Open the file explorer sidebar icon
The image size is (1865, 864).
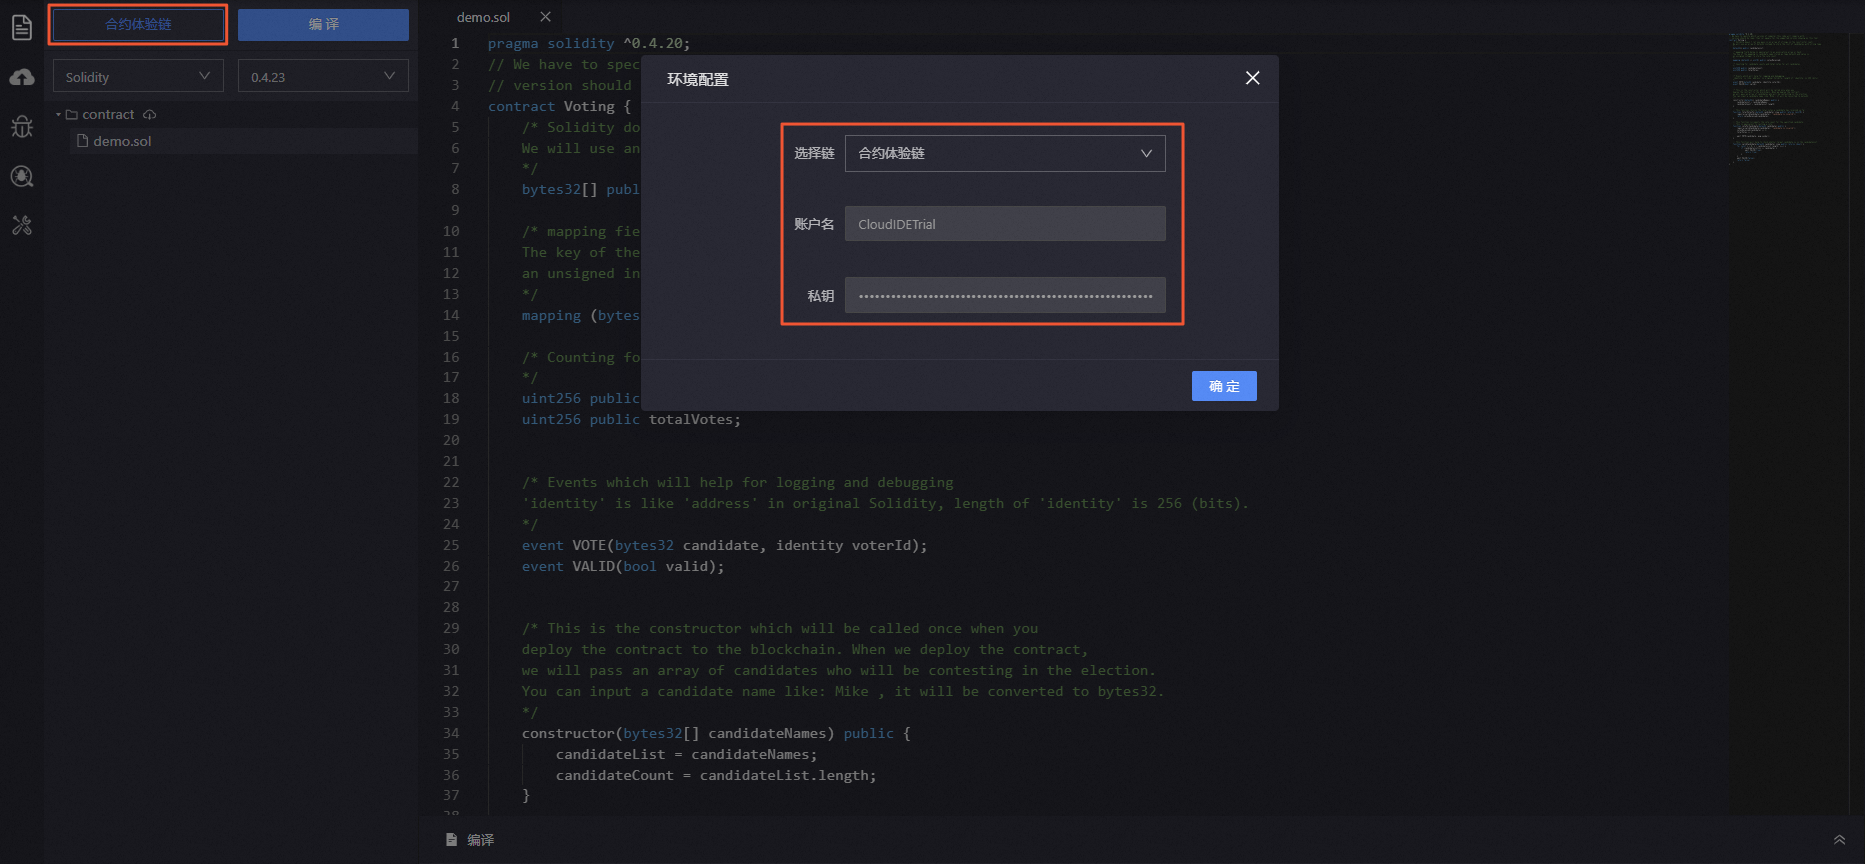[22, 27]
